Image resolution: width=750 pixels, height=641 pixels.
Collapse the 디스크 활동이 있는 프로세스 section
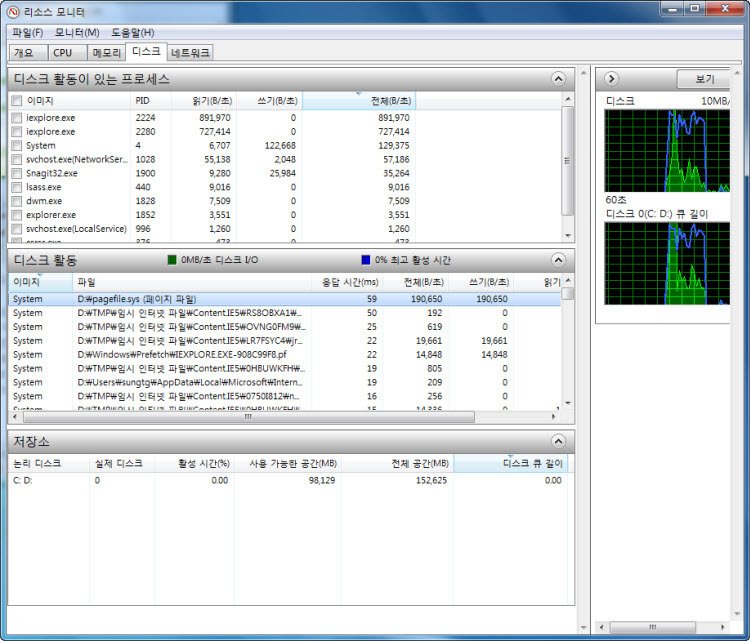pos(558,79)
